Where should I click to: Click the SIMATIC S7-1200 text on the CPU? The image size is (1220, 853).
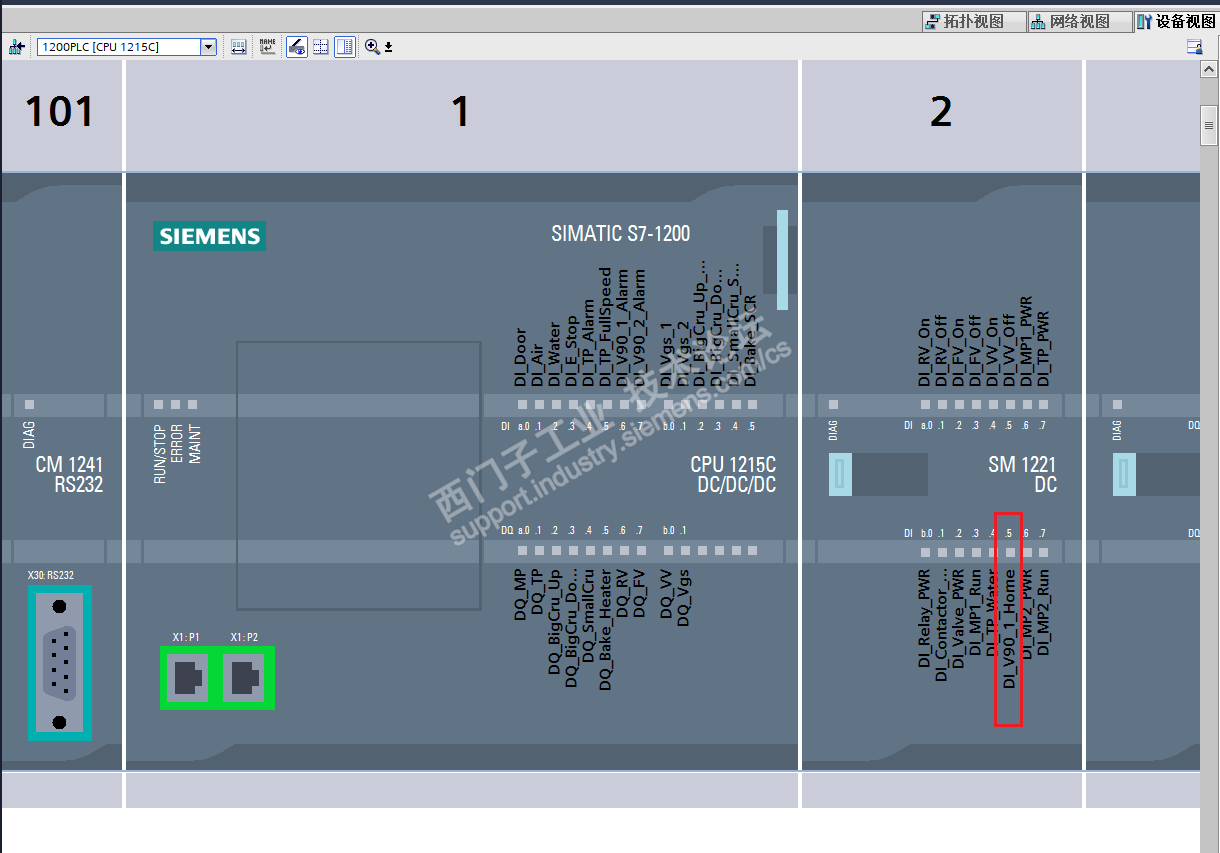(x=621, y=234)
